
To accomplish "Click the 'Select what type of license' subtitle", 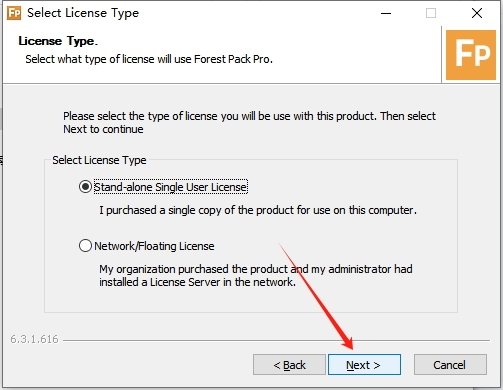I will click(149, 59).
